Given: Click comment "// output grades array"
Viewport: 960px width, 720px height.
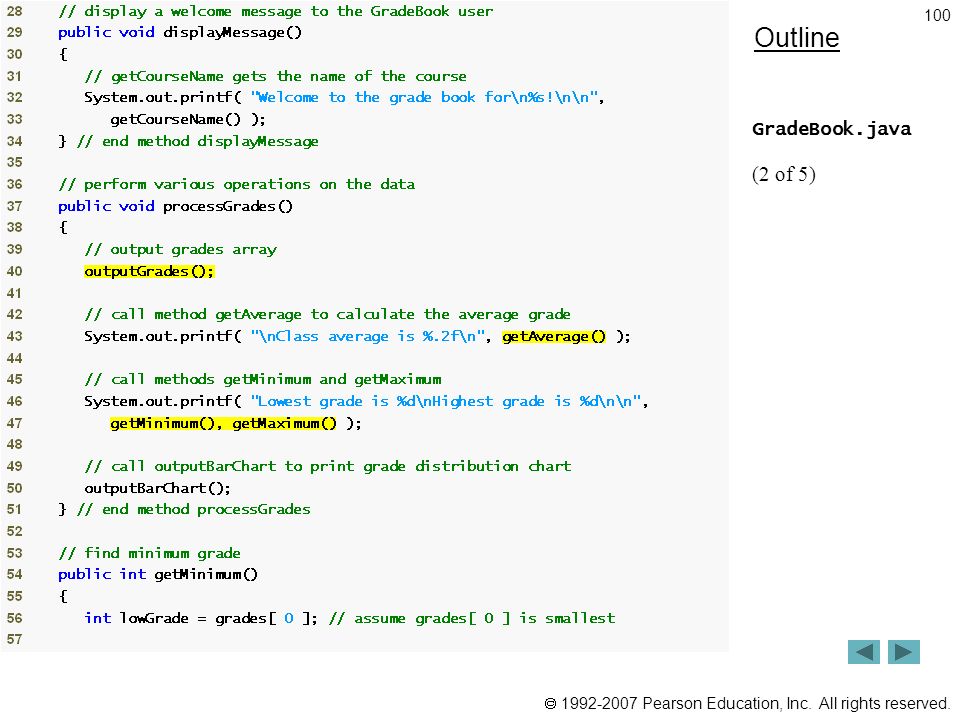Looking at the screenshot, I should click(x=181, y=249).
